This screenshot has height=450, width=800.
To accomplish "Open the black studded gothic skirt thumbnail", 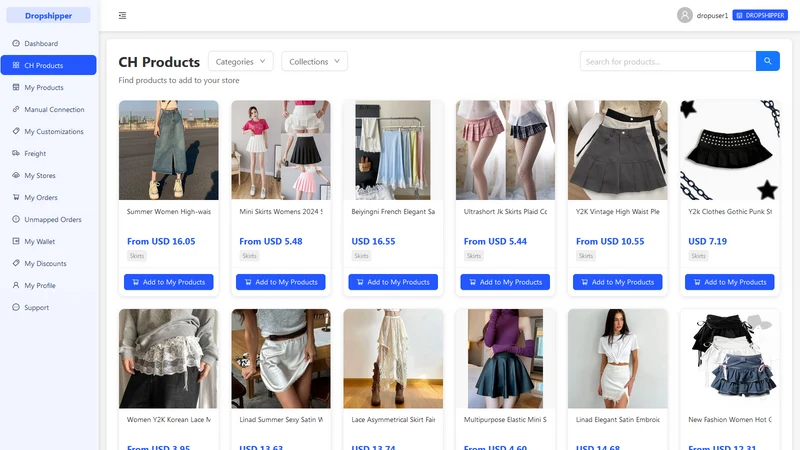I will [730, 150].
